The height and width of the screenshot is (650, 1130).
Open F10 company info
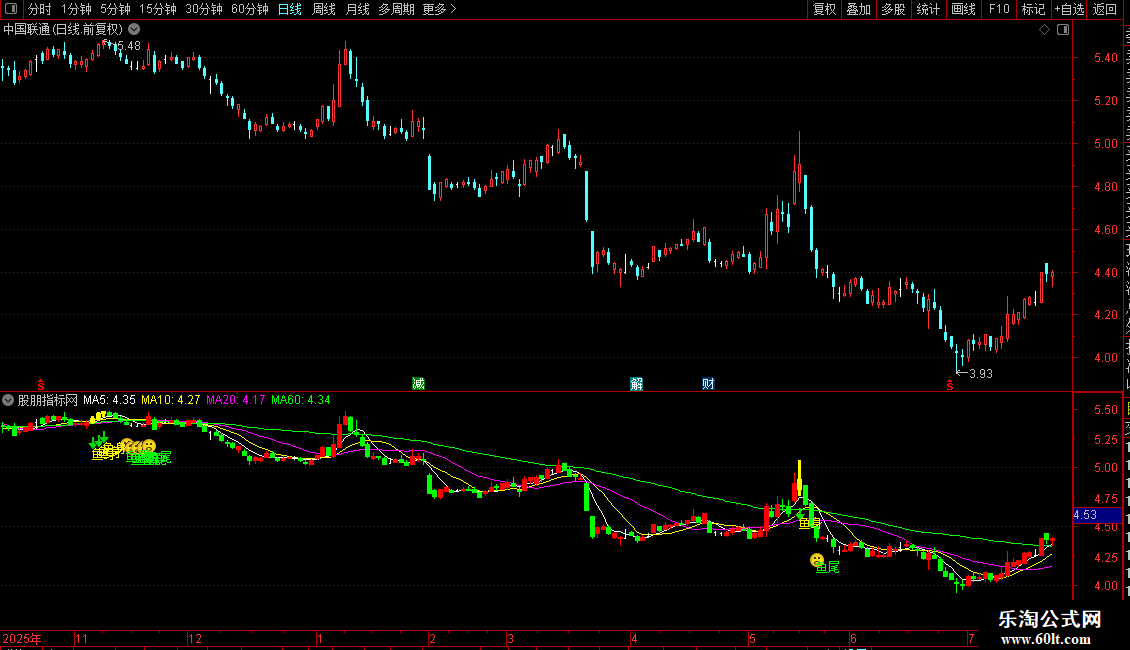tap(999, 9)
